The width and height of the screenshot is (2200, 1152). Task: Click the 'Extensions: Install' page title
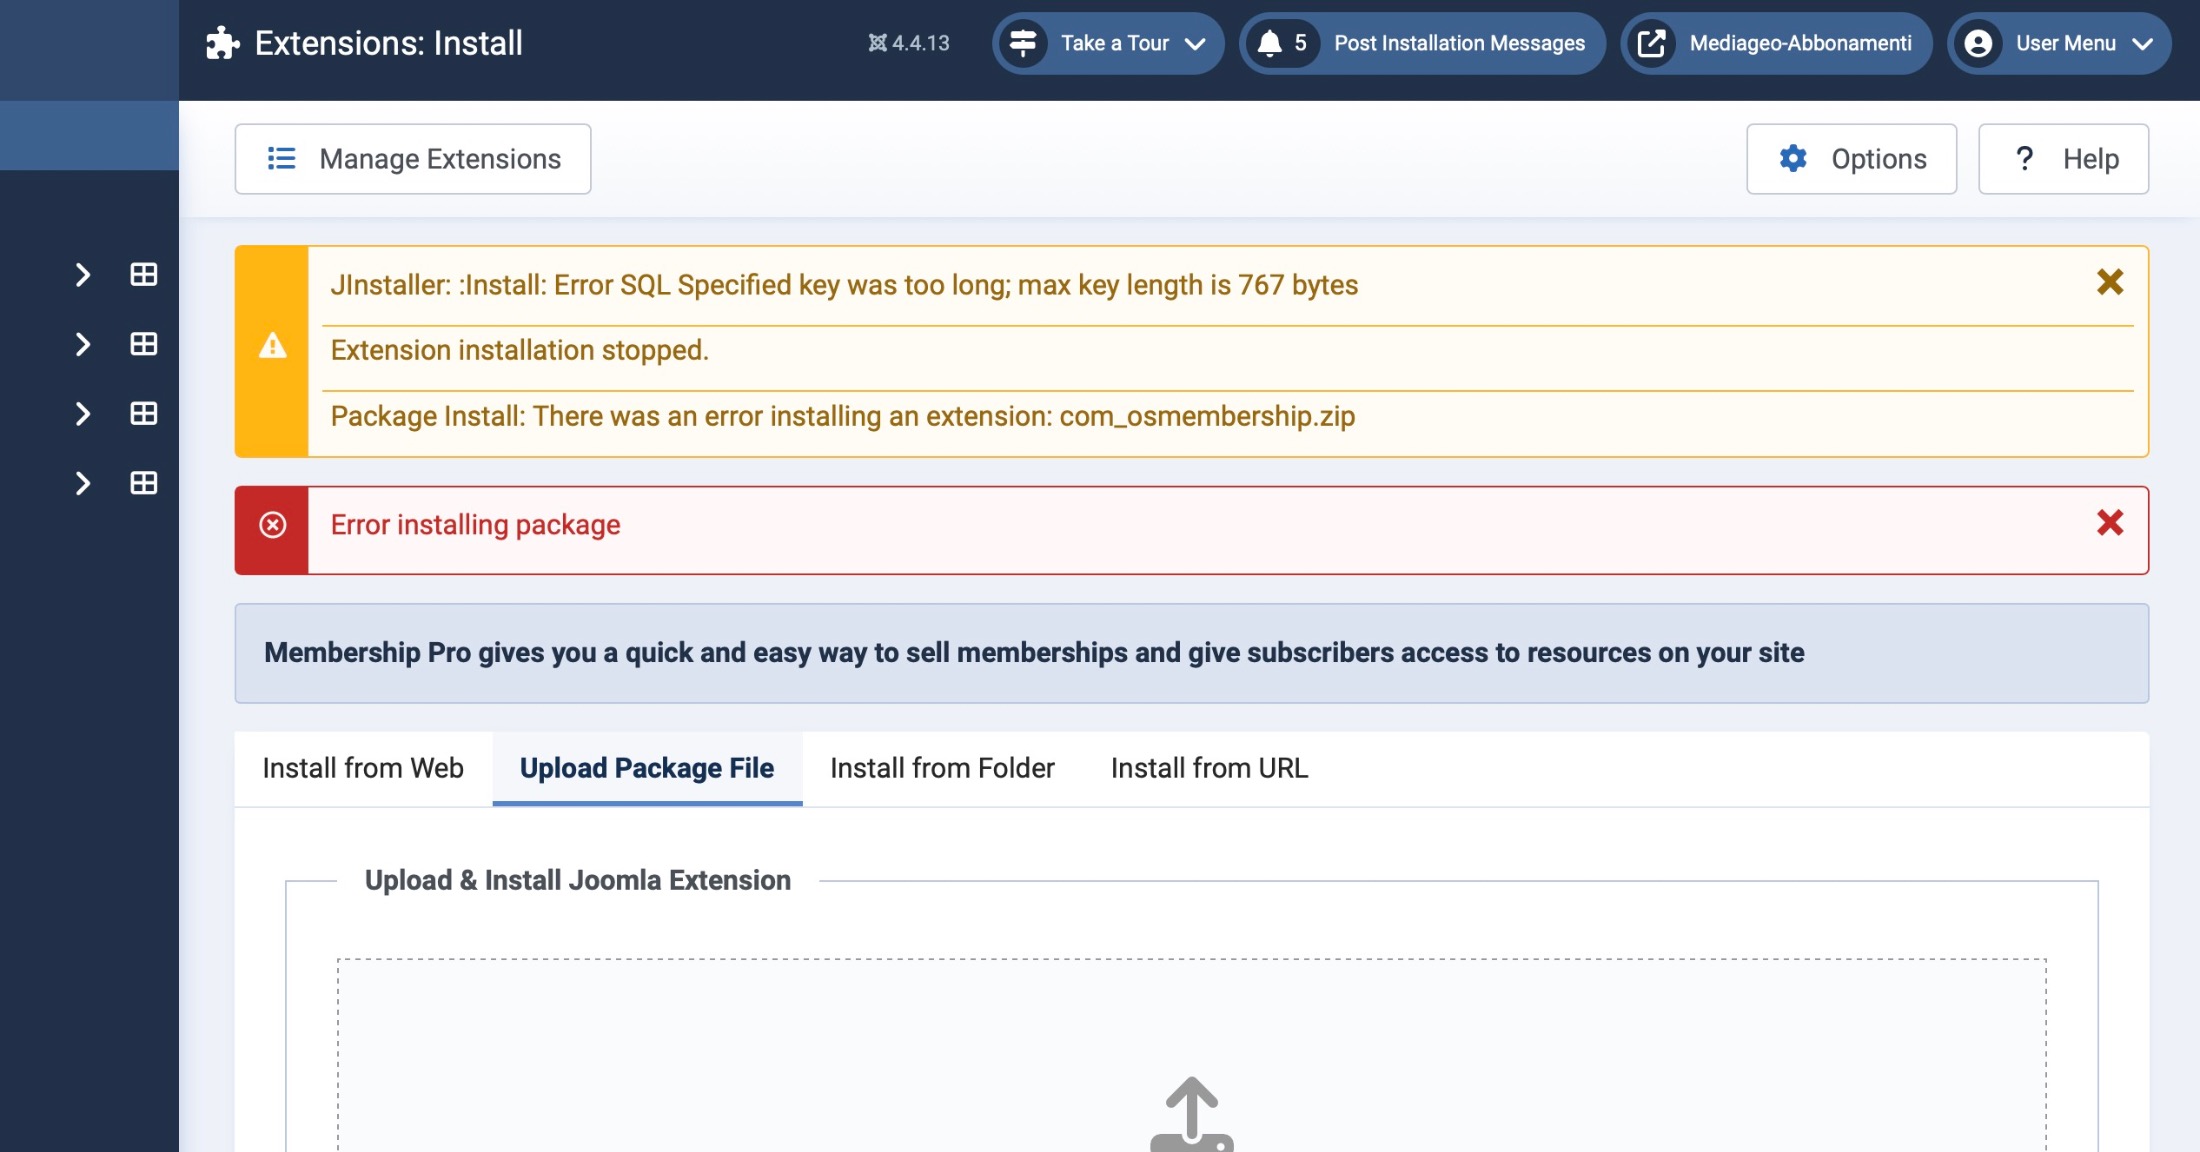pos(388,43)
